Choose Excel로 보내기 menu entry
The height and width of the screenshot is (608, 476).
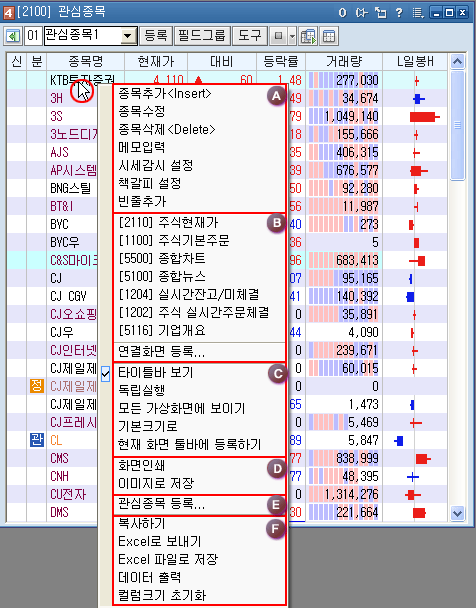(x=160, y=541)
